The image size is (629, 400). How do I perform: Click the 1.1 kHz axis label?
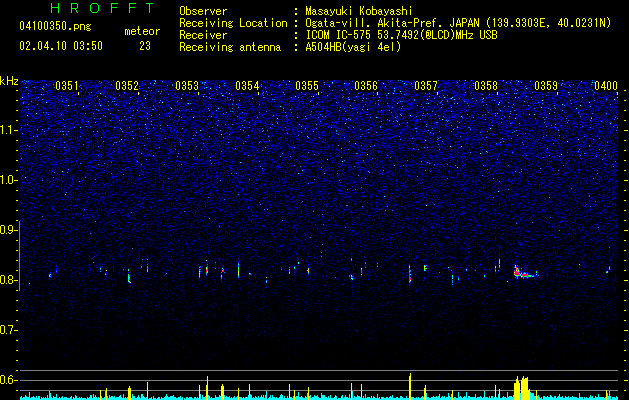coord(8,130)
